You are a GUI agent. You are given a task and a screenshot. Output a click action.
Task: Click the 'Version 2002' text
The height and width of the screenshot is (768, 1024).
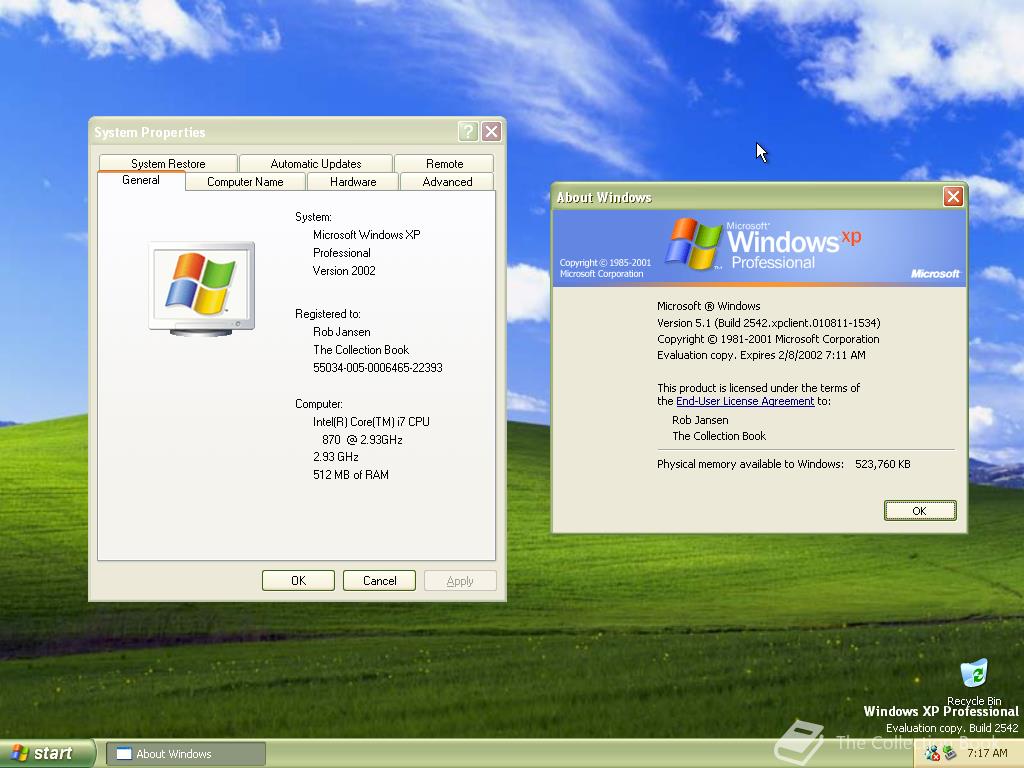click(x=344, y=270)
